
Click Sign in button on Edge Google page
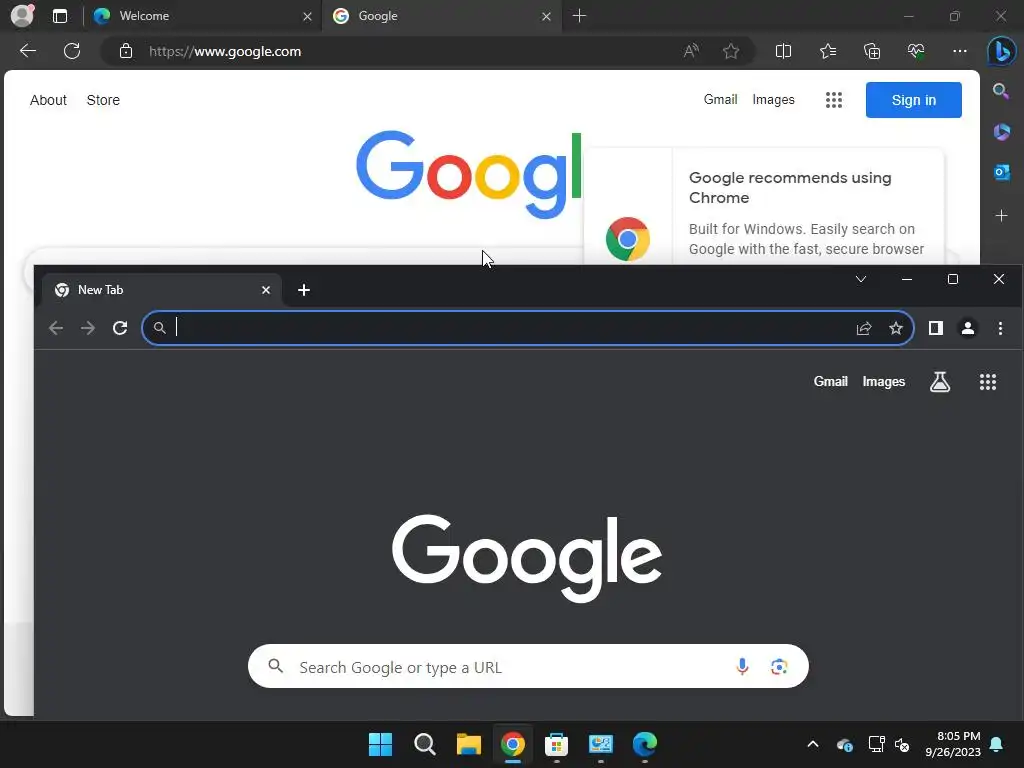click(914, 100)
